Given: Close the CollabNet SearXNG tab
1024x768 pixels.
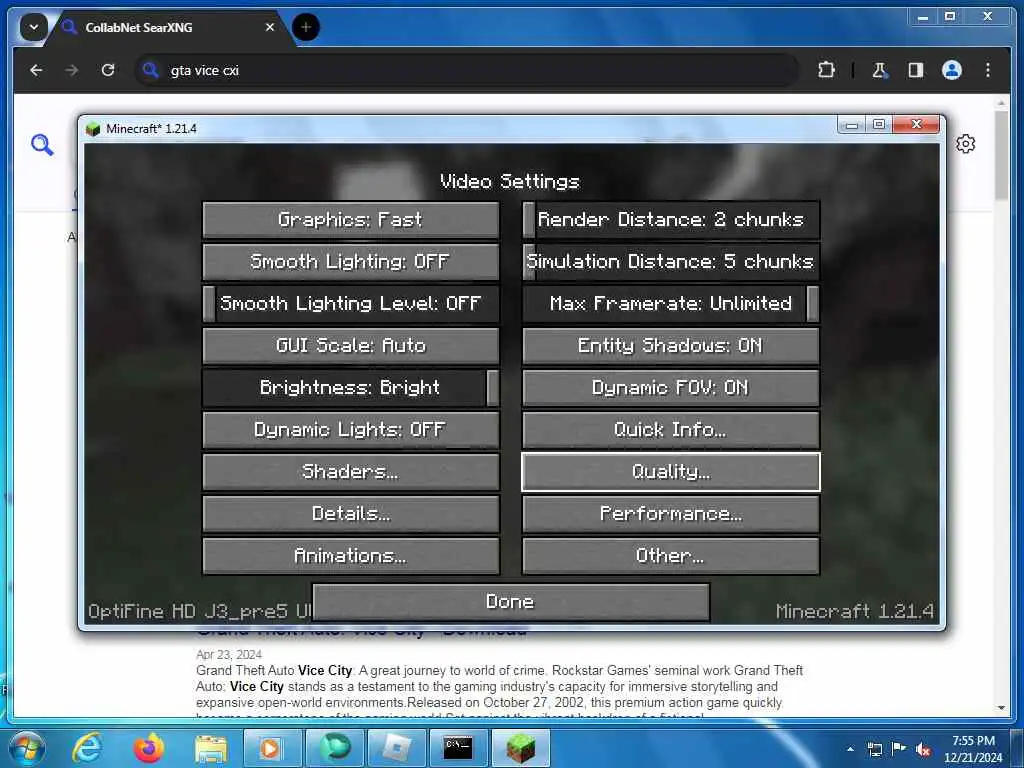Looking at the screenshot, I should point(270,27).
